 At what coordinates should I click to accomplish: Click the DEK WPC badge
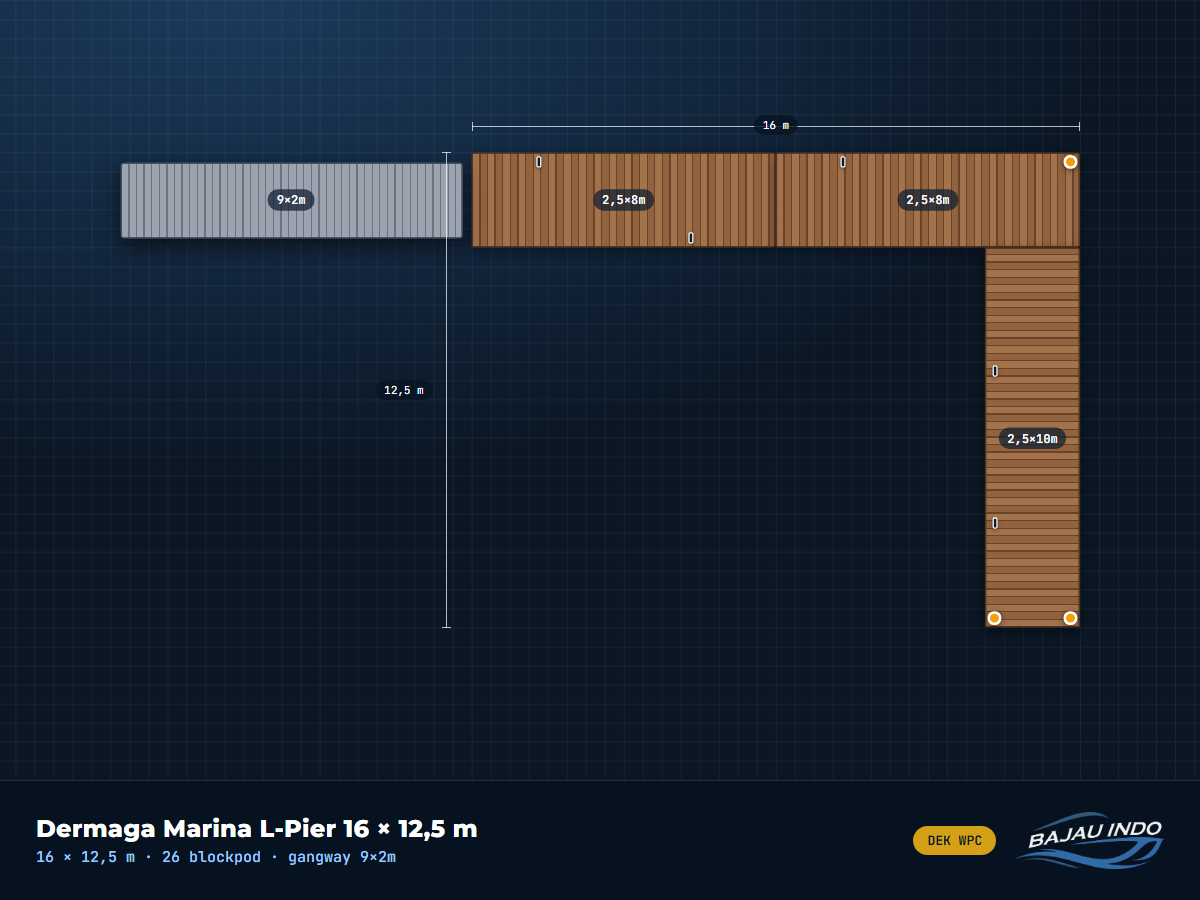coord(954,841)
